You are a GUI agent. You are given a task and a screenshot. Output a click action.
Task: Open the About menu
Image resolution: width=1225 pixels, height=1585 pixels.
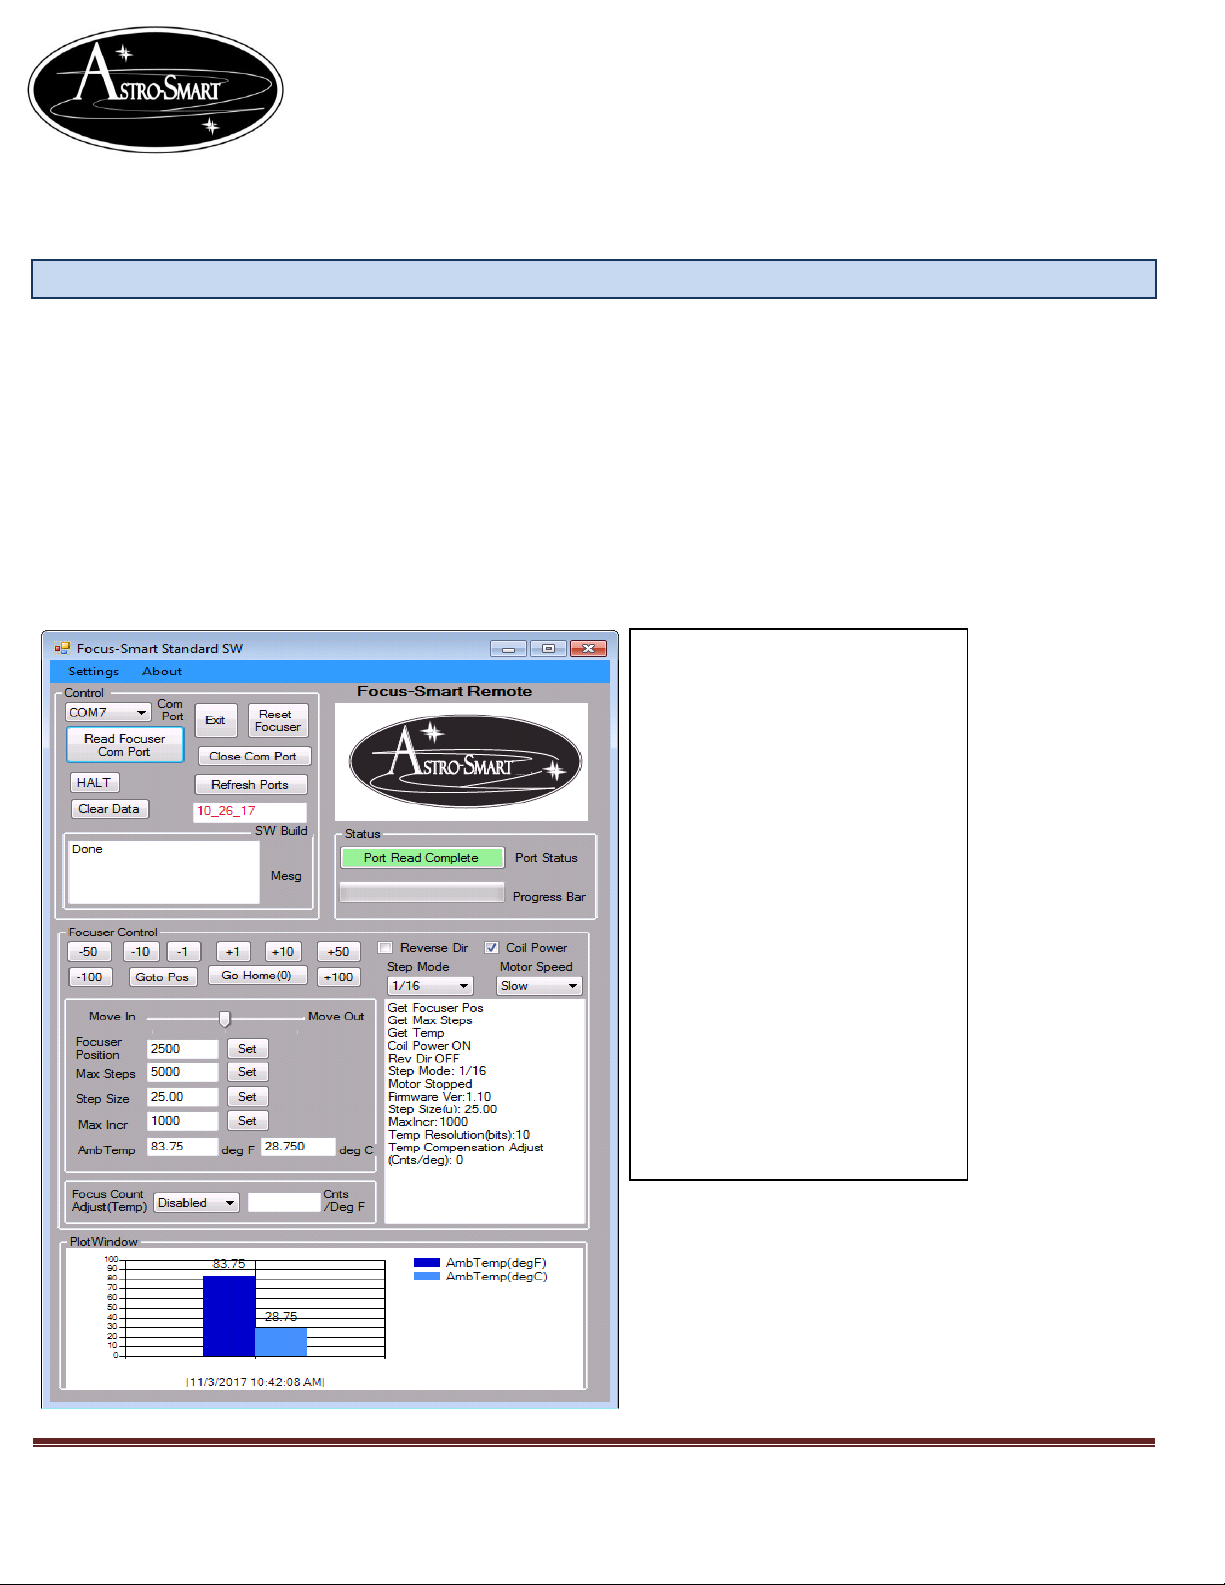162,671
